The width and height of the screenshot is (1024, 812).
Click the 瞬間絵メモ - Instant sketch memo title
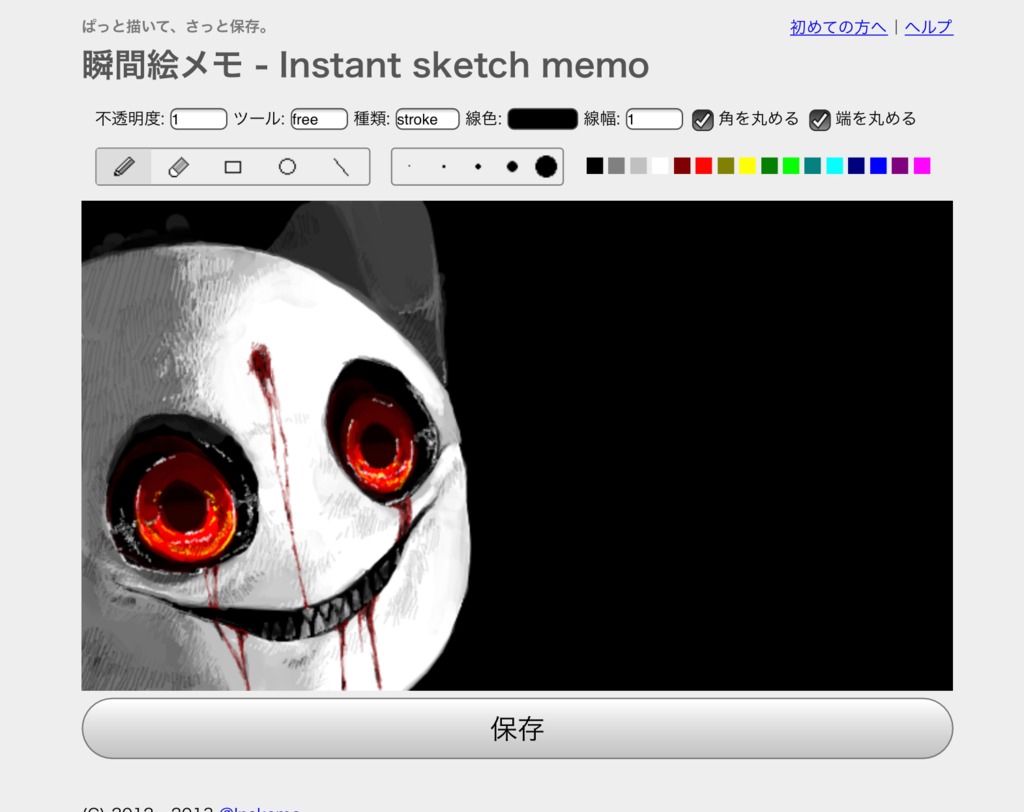coord(366,65)
